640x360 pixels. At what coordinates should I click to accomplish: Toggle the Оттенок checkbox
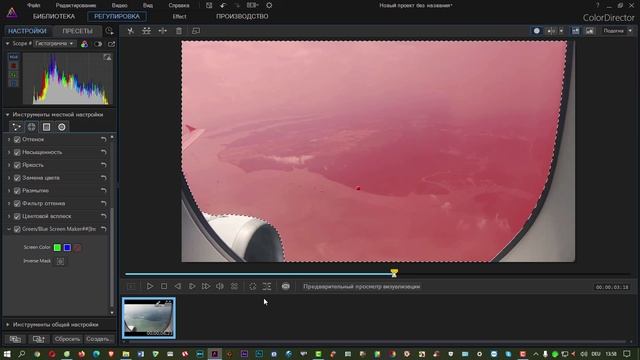[17, 140]
